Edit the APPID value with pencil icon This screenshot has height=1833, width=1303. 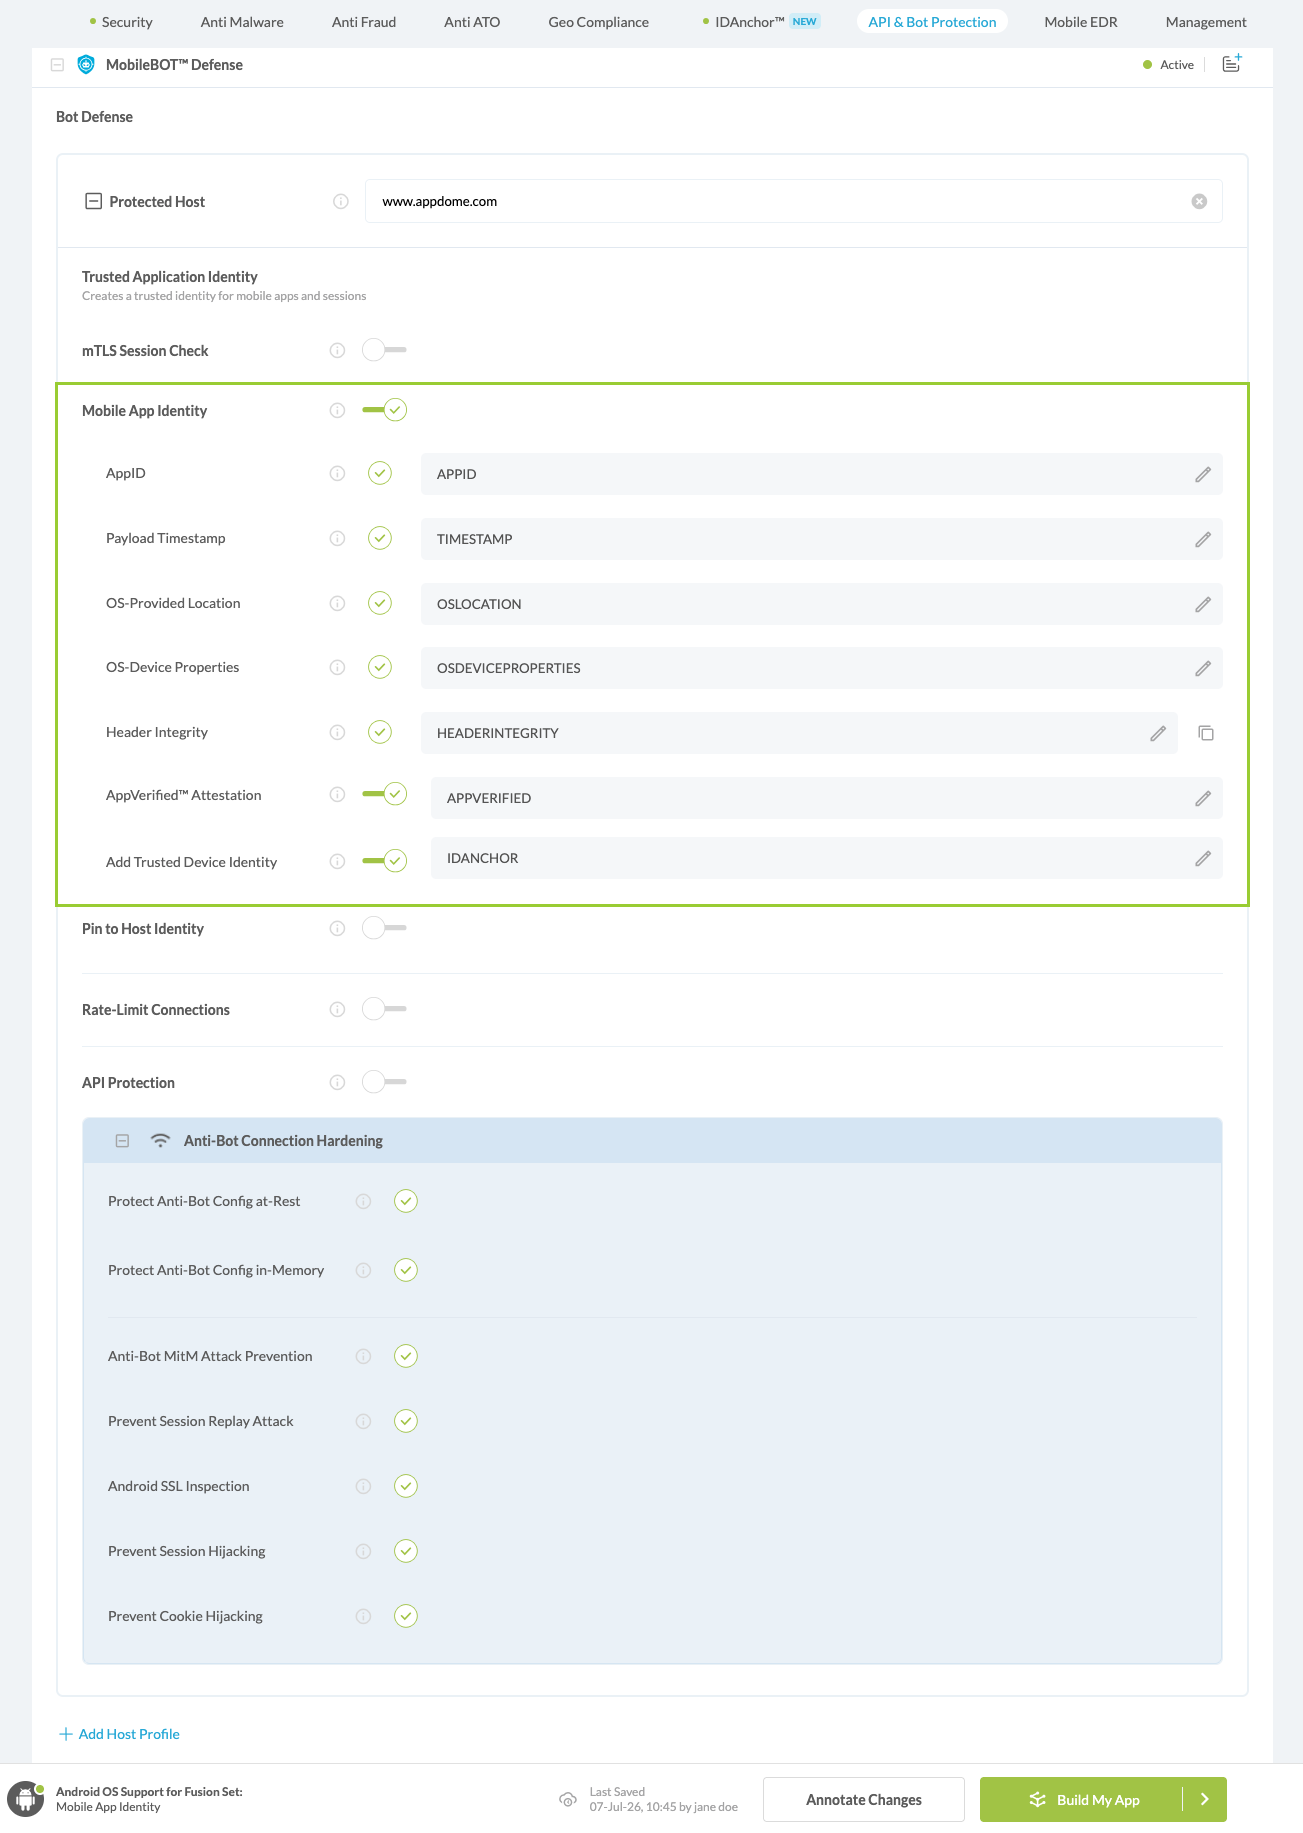click(x=1203, y=475)
